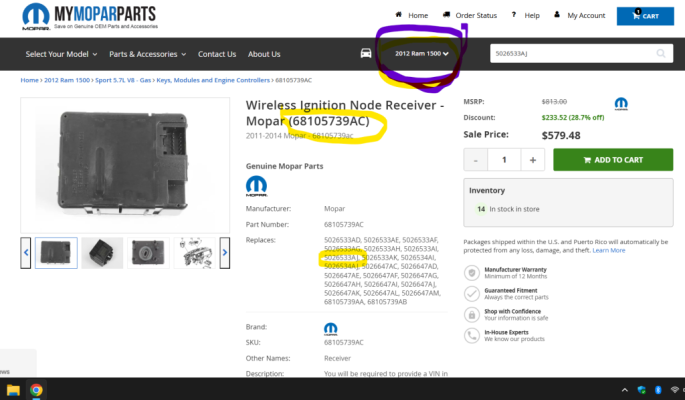The height and width of the screenshot is (400, 685).
Task: Click the Order Status truck icon
Action: coord(446,14)
